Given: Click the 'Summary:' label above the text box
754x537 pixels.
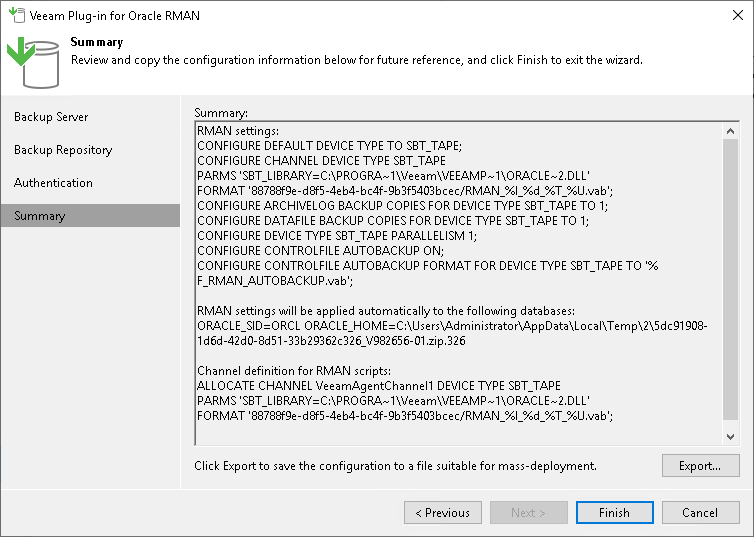Looking at the screenshot, I should click(x=221, y=113).
